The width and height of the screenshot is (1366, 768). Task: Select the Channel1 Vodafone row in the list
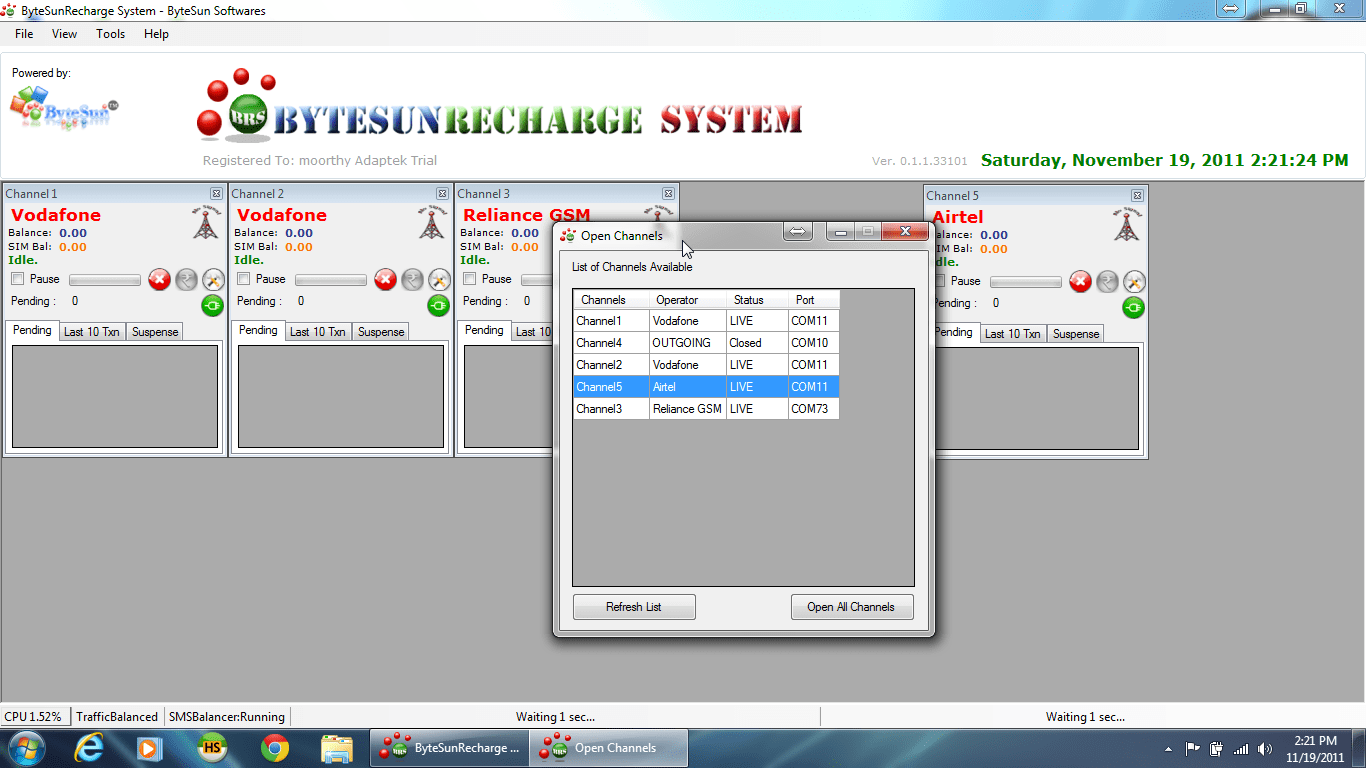pos(706,321)
